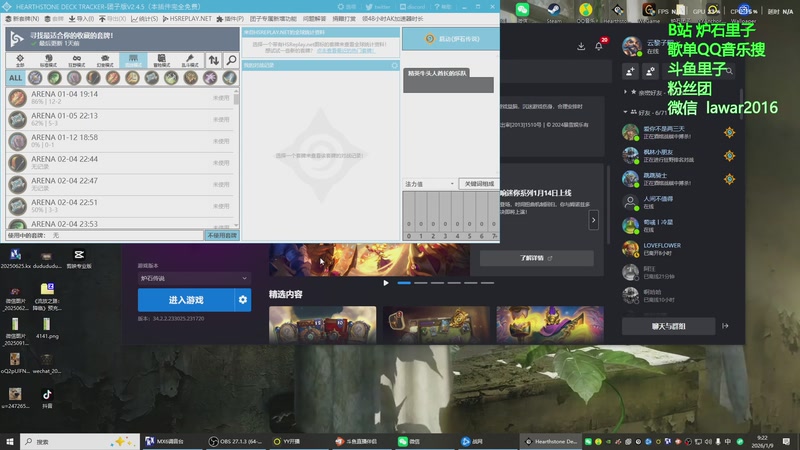Viewport: 800px width, 450px height.
Task: Select deck ARENA 01-04 19:14
Action: pyautogui.click(x=119, y=97)
